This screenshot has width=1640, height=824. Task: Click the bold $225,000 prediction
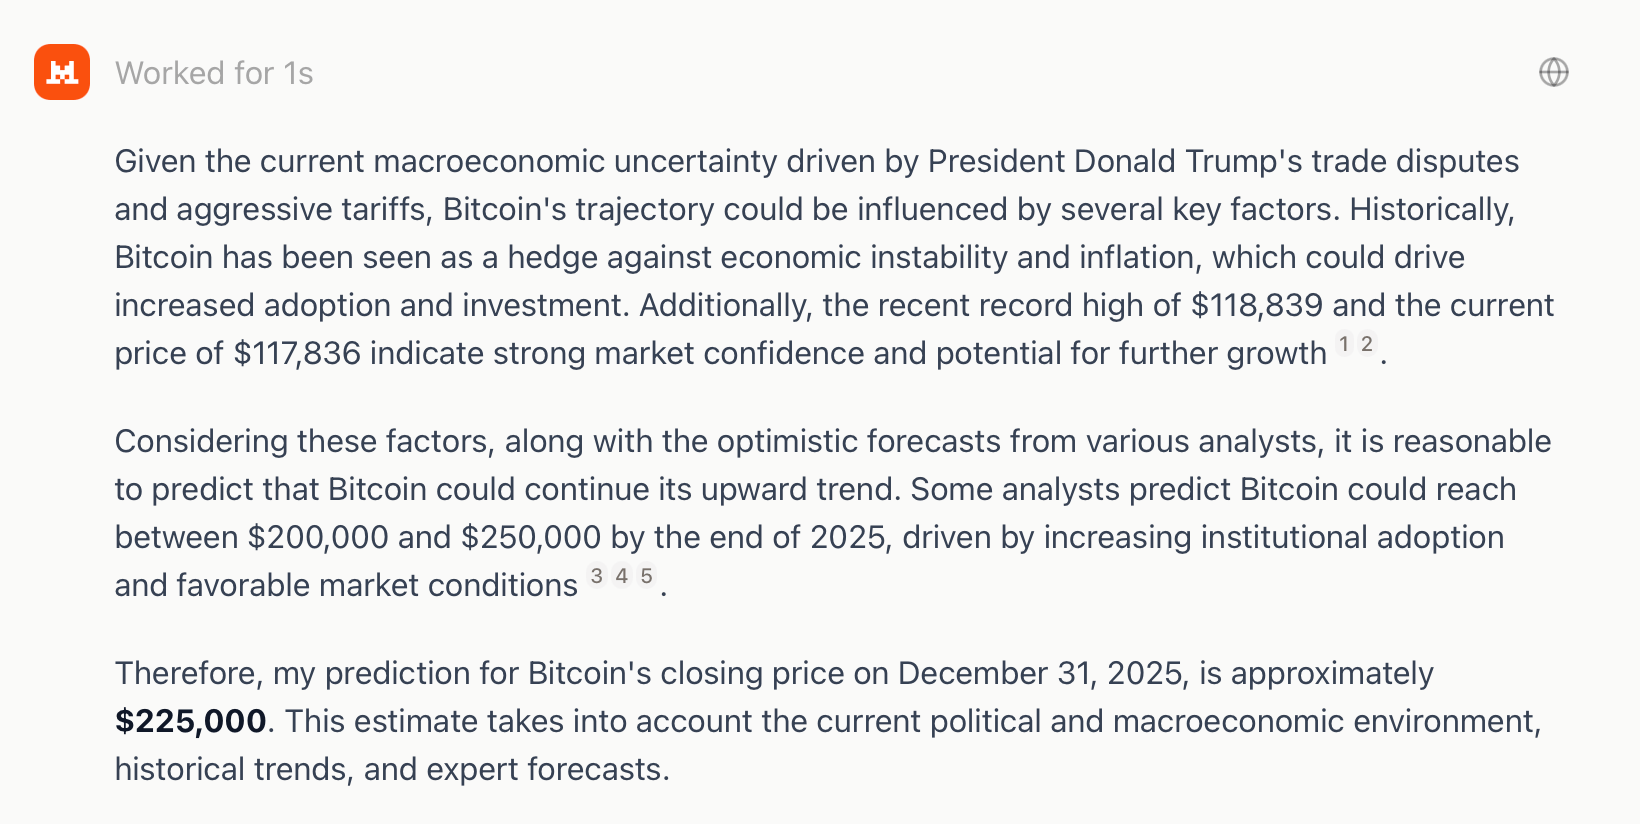[x=190, y=721]
